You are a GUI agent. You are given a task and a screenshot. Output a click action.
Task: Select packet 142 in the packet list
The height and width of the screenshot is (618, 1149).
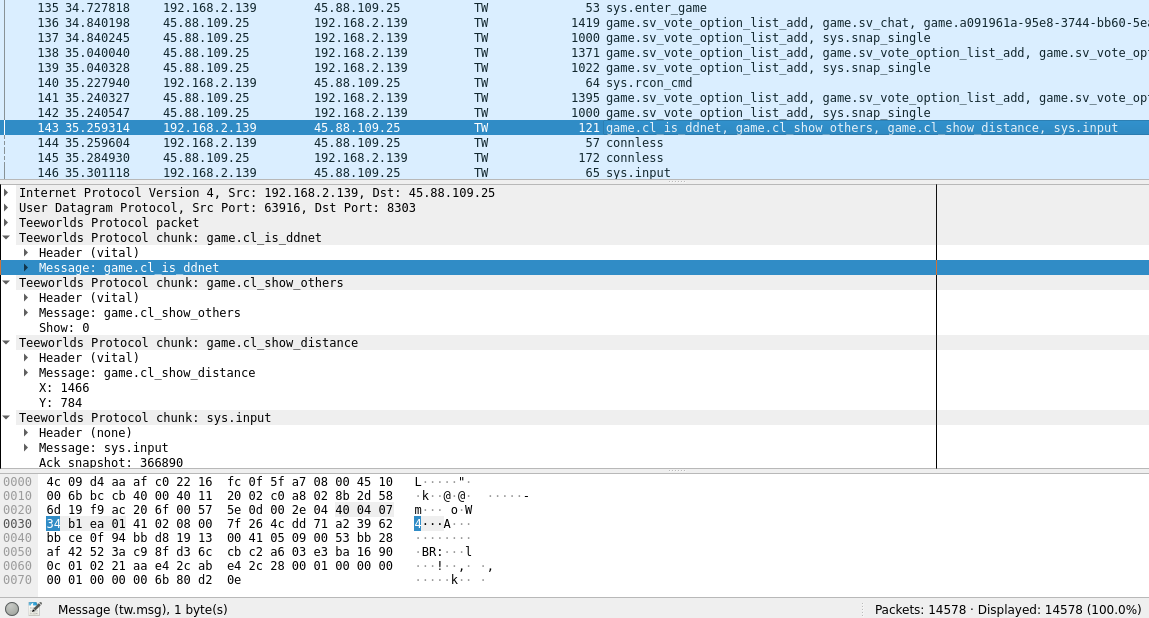tap(574, 113)
